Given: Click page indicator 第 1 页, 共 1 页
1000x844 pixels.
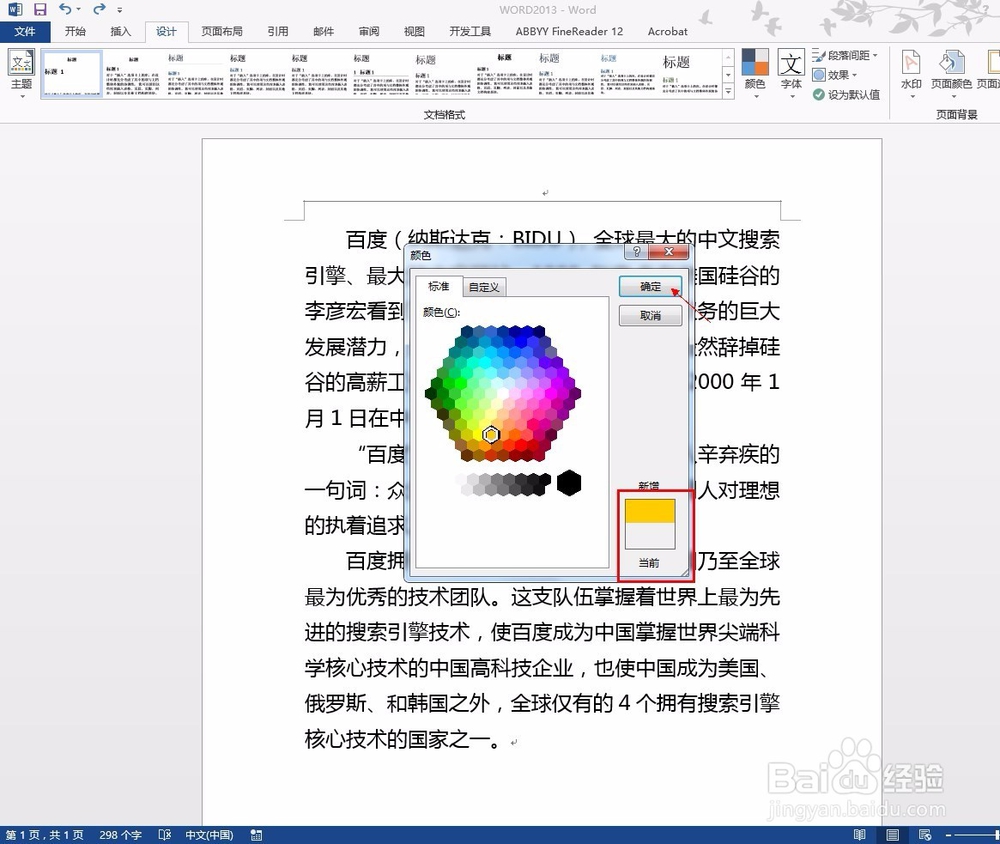Looking at the screenshot, I should pos(45,835).
